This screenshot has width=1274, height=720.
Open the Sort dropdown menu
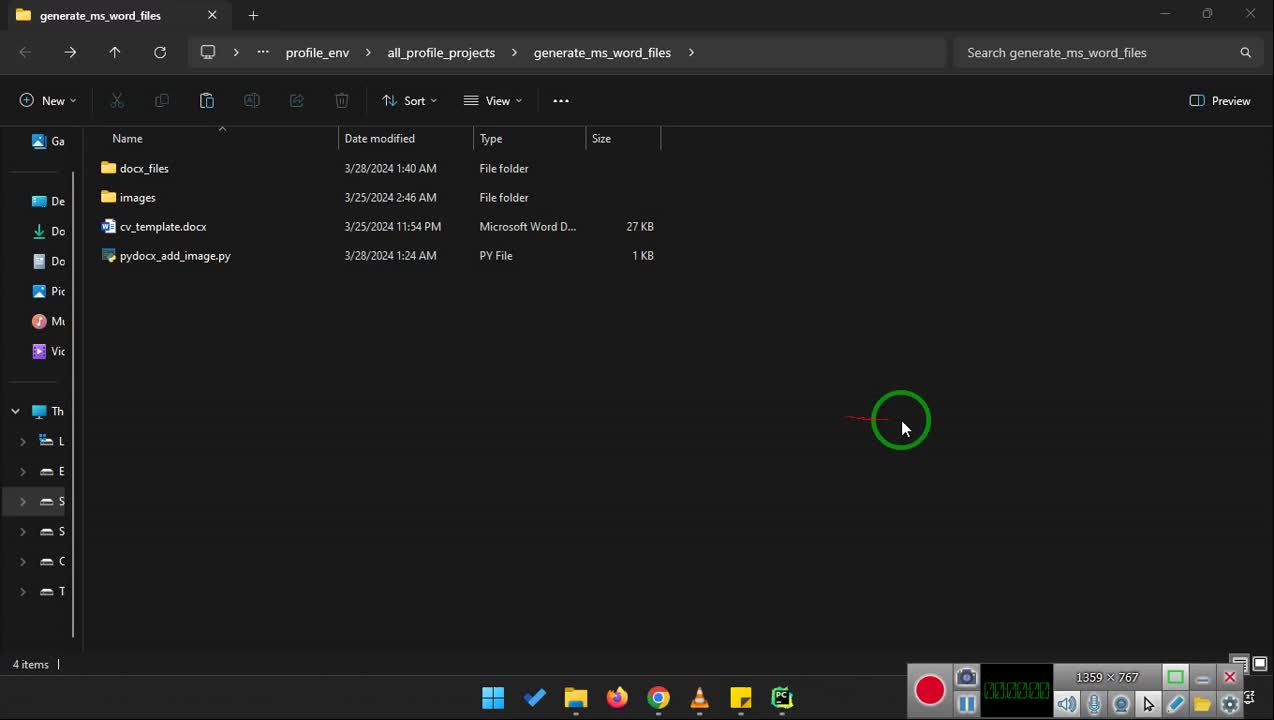410,101
